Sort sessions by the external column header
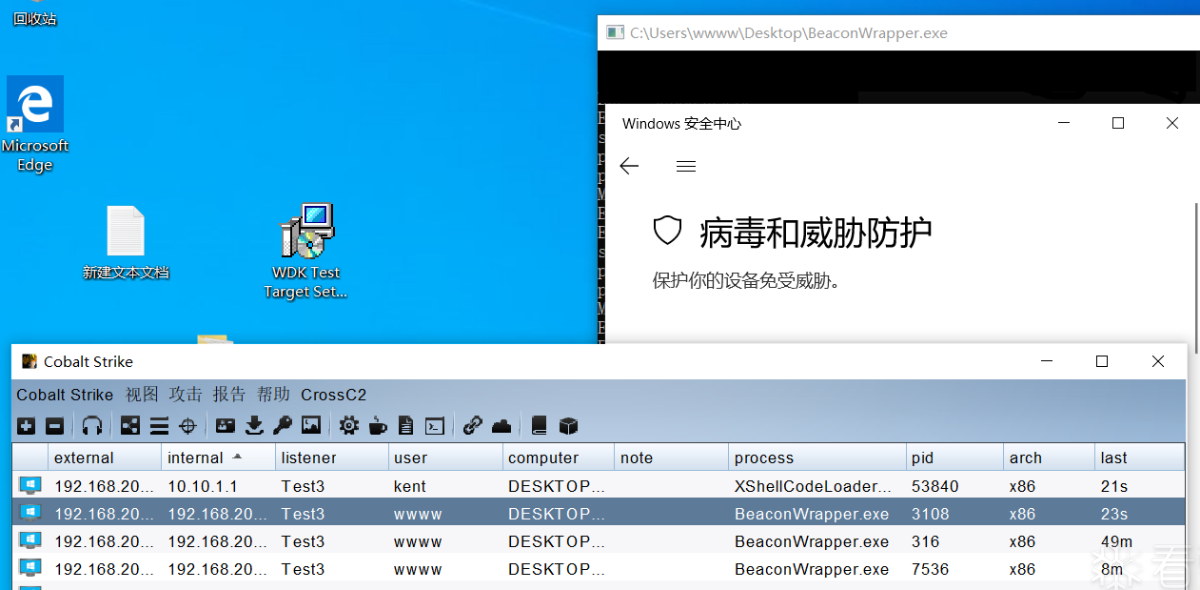1200x590 pixels. (x=105, y=458)
